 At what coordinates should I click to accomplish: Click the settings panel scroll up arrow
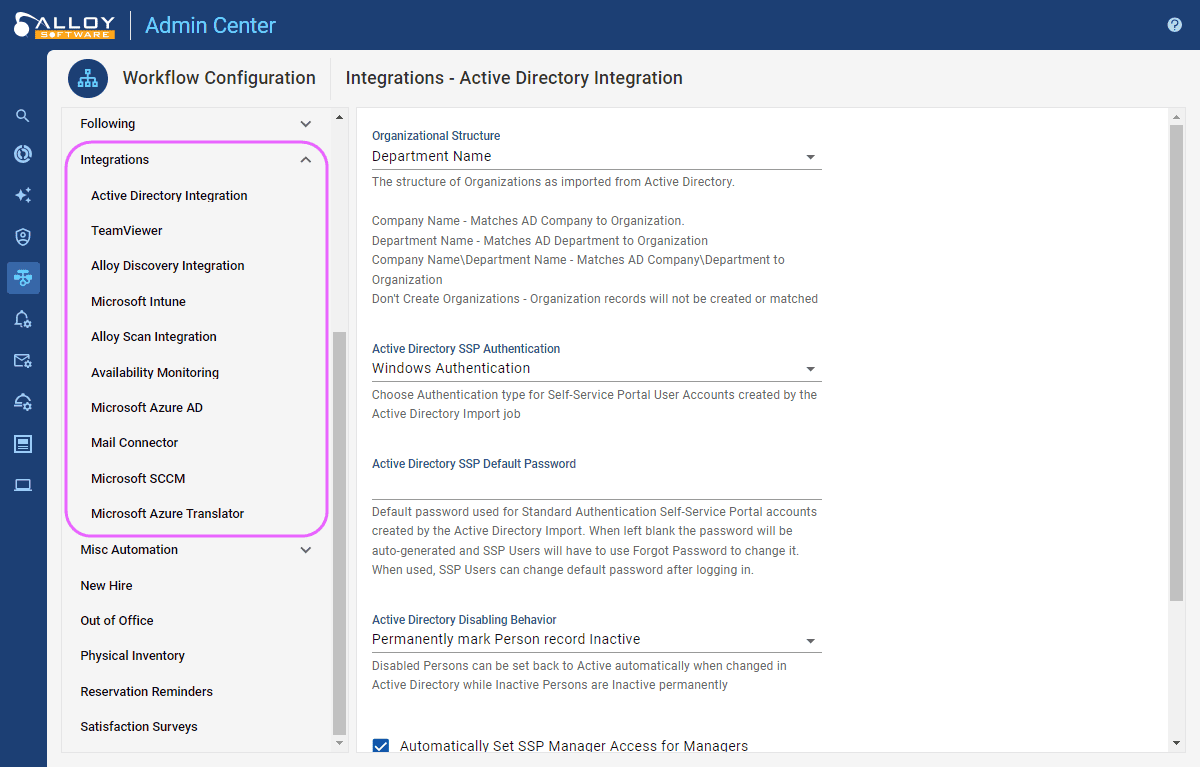tap(1176, 116)
